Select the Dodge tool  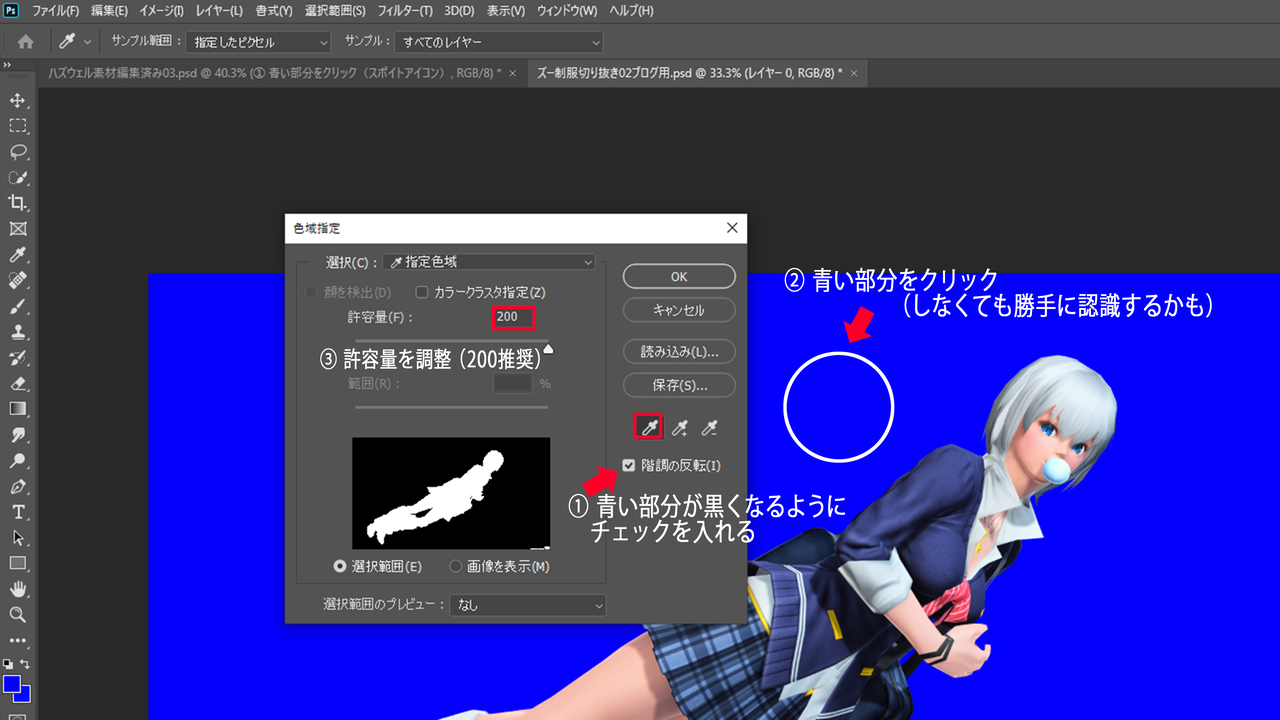(18, 461)
